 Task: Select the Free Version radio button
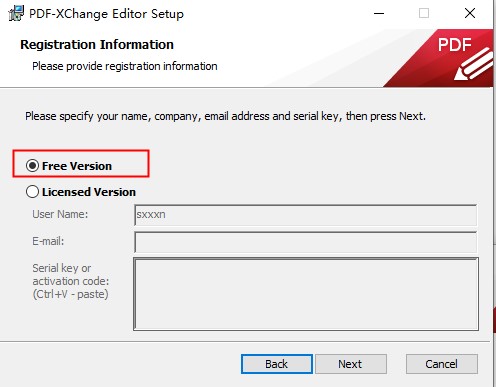32,166
